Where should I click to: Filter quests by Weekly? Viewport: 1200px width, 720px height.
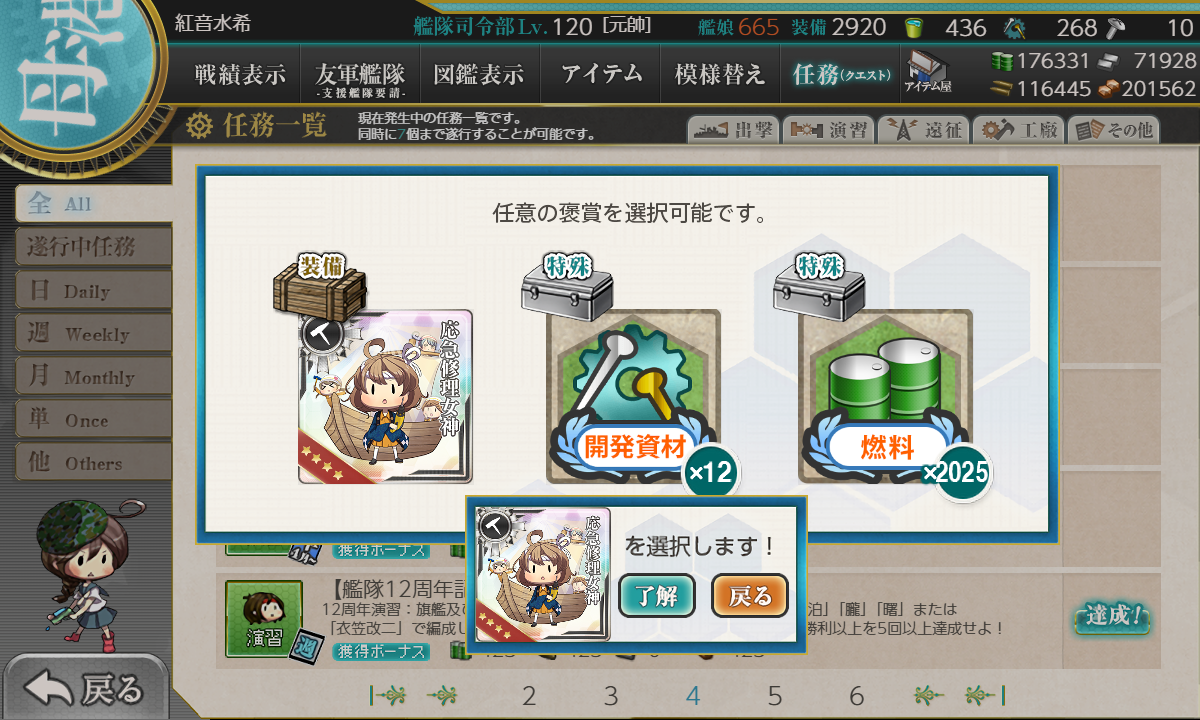pyautogui.click(x=93, y=334)
